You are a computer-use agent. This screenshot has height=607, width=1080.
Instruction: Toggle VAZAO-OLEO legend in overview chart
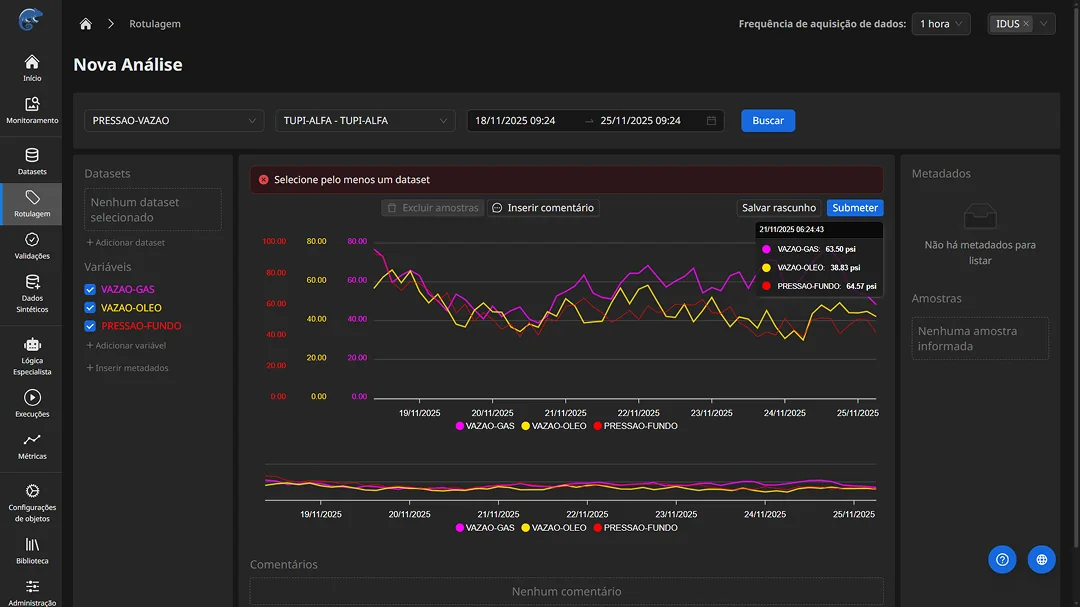pyautogui.click(x=554, y=528)
